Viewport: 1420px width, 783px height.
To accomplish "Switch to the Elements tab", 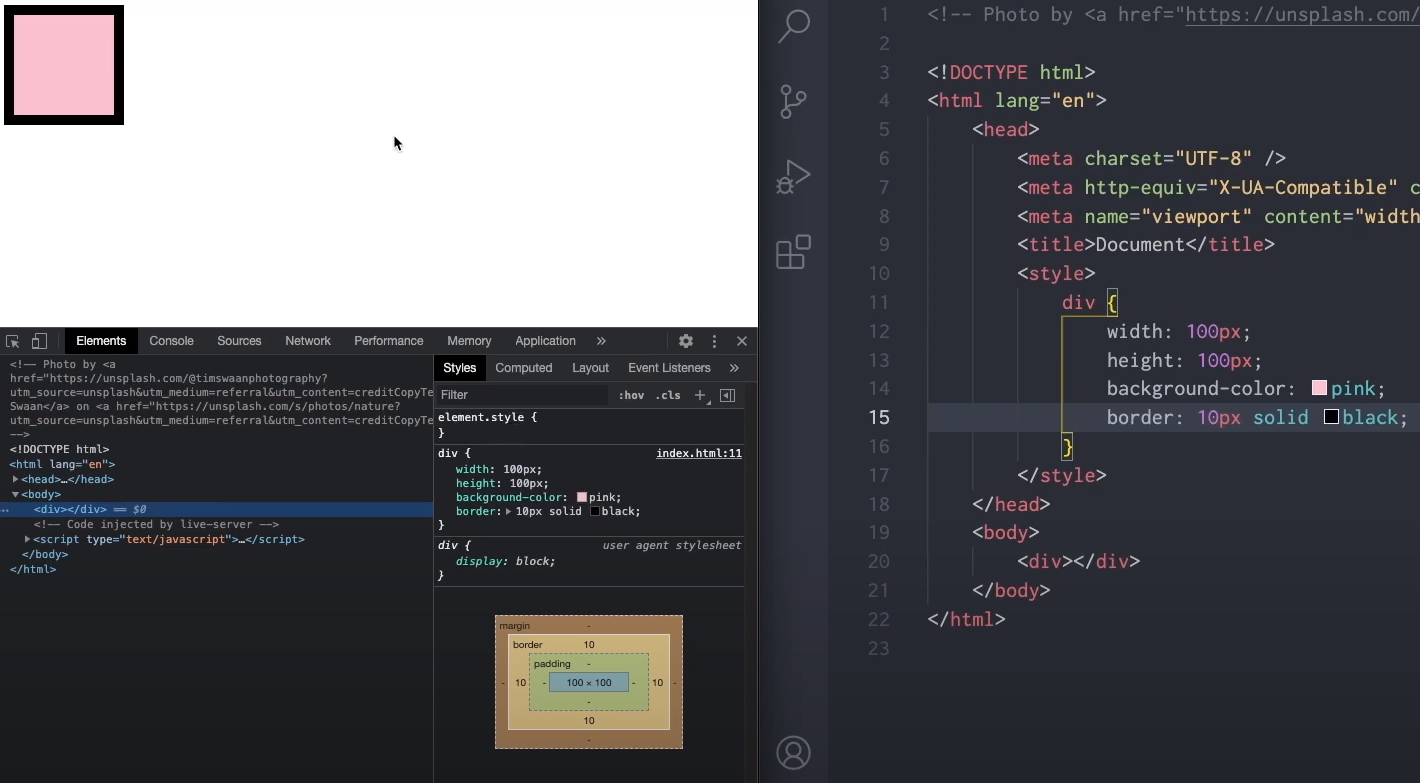I will [101, 341].
